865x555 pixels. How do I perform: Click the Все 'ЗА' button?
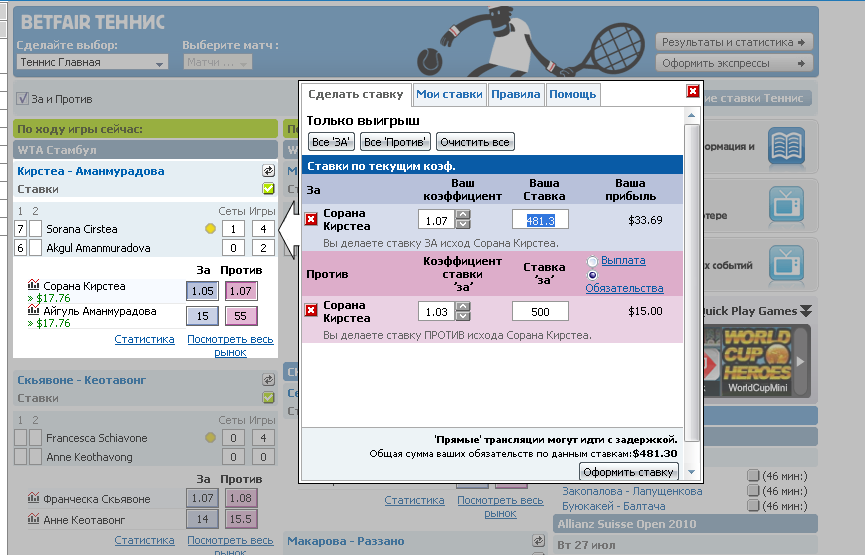tap(330, 142)
